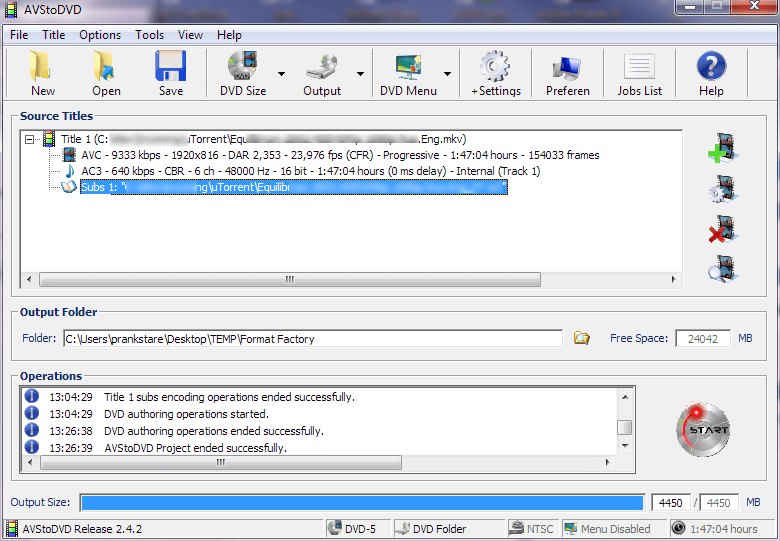This screenshot has width=780, height=541.
Task: Open the Options menu
Action: (x=100, y=35)
